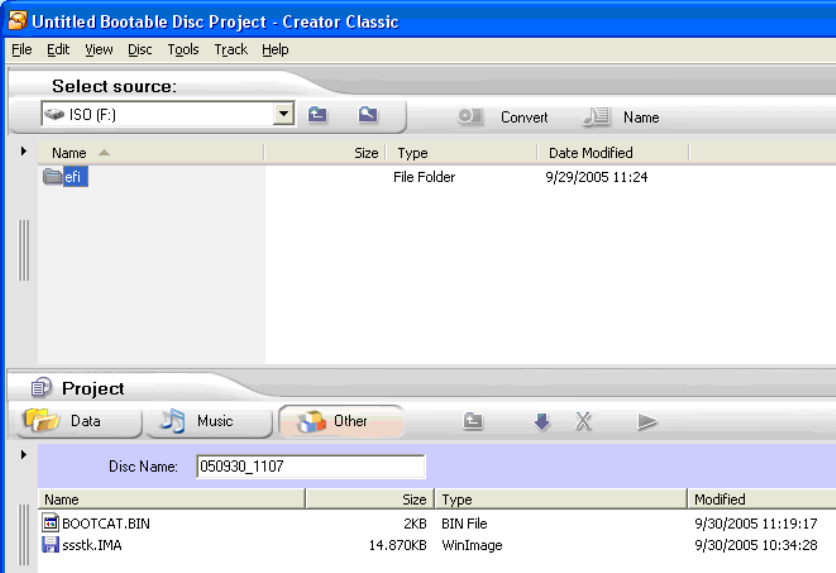Click the Disc Name input field
Image resolution: width=836 pixels, height=573 pixels.
[x=311, y=466]
